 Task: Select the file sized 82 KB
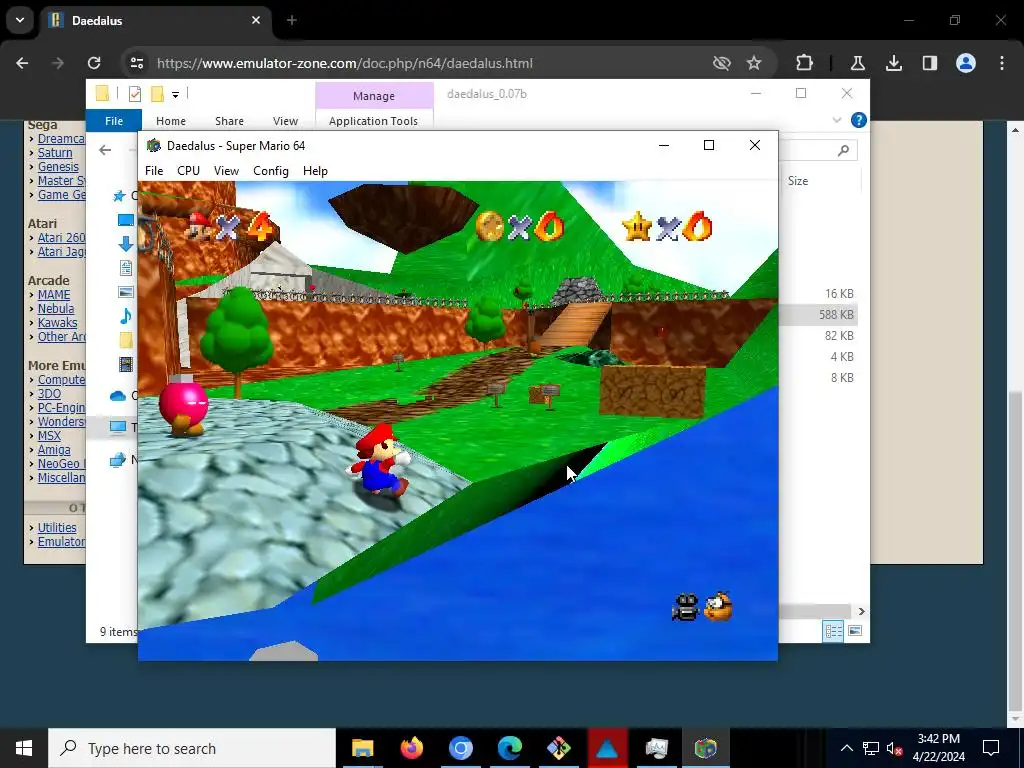click(839, 336)
